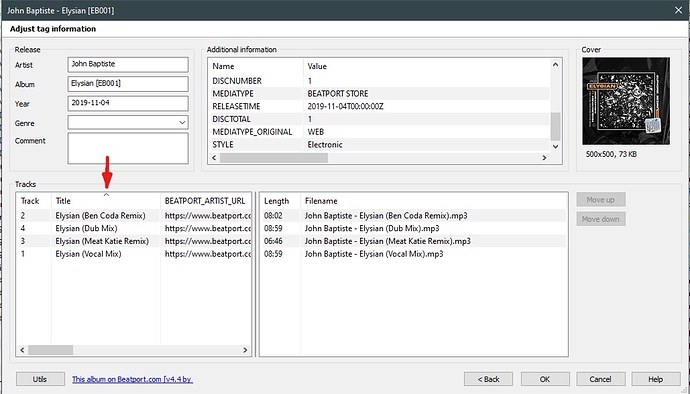Viewport: 690px width, 394px height.
Task: Click the Back button
Action: click(488, 379)
